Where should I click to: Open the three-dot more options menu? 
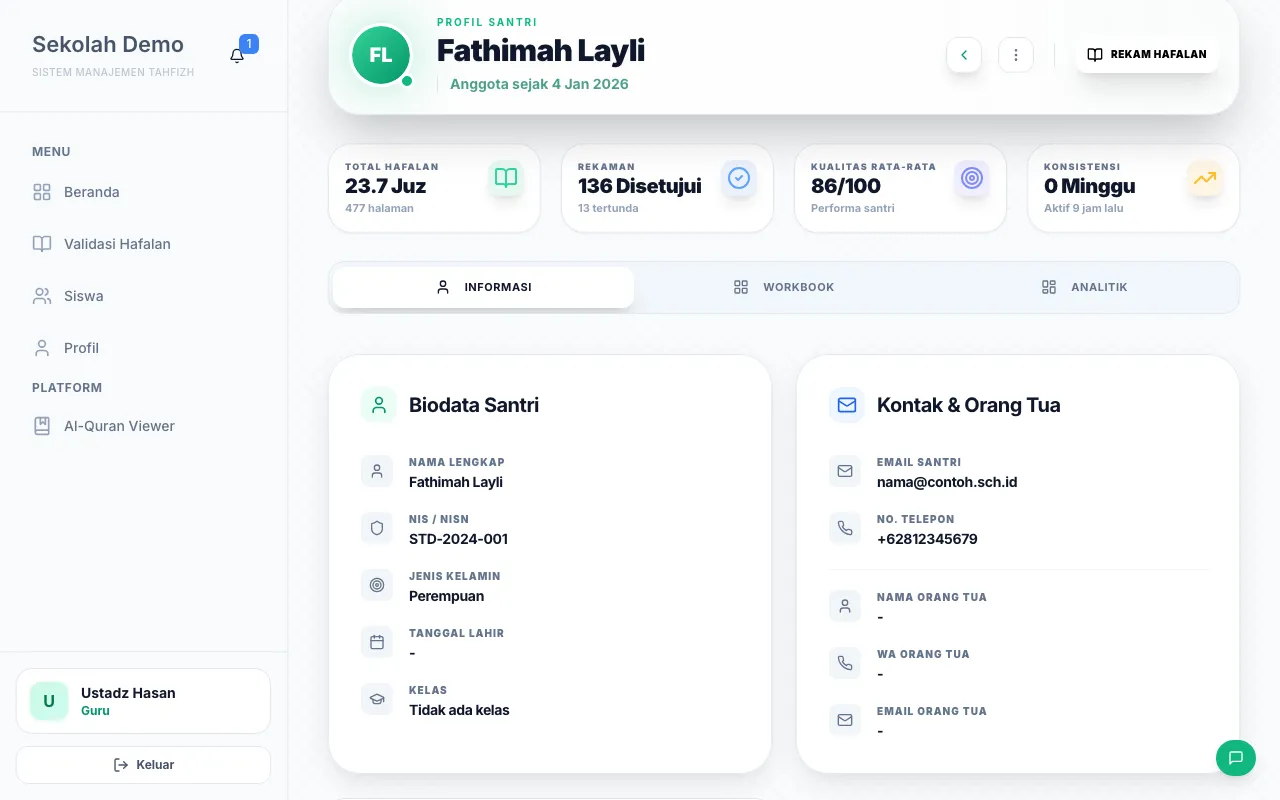click(1016, 55)
